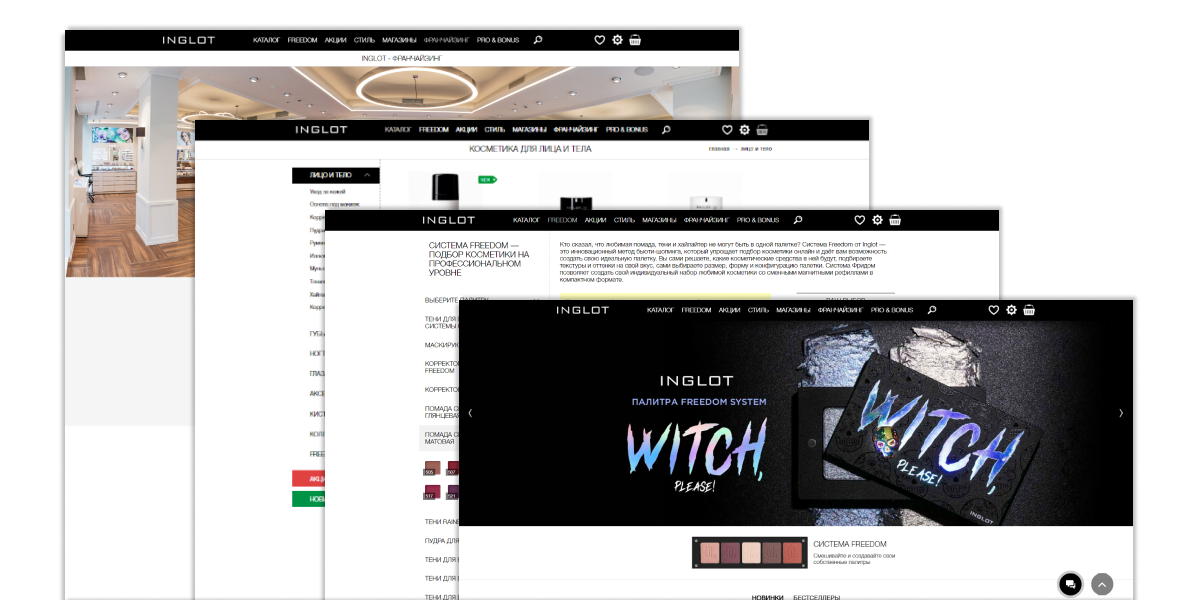Open Основа под макияж in the sidebar

click(x=334, y=204)
